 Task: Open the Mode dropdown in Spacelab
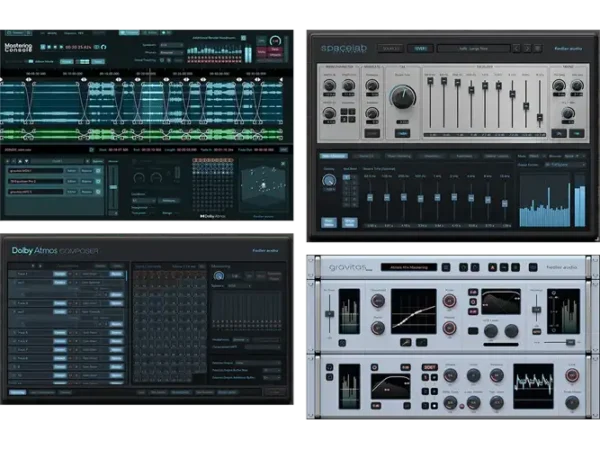click(536, 156)
